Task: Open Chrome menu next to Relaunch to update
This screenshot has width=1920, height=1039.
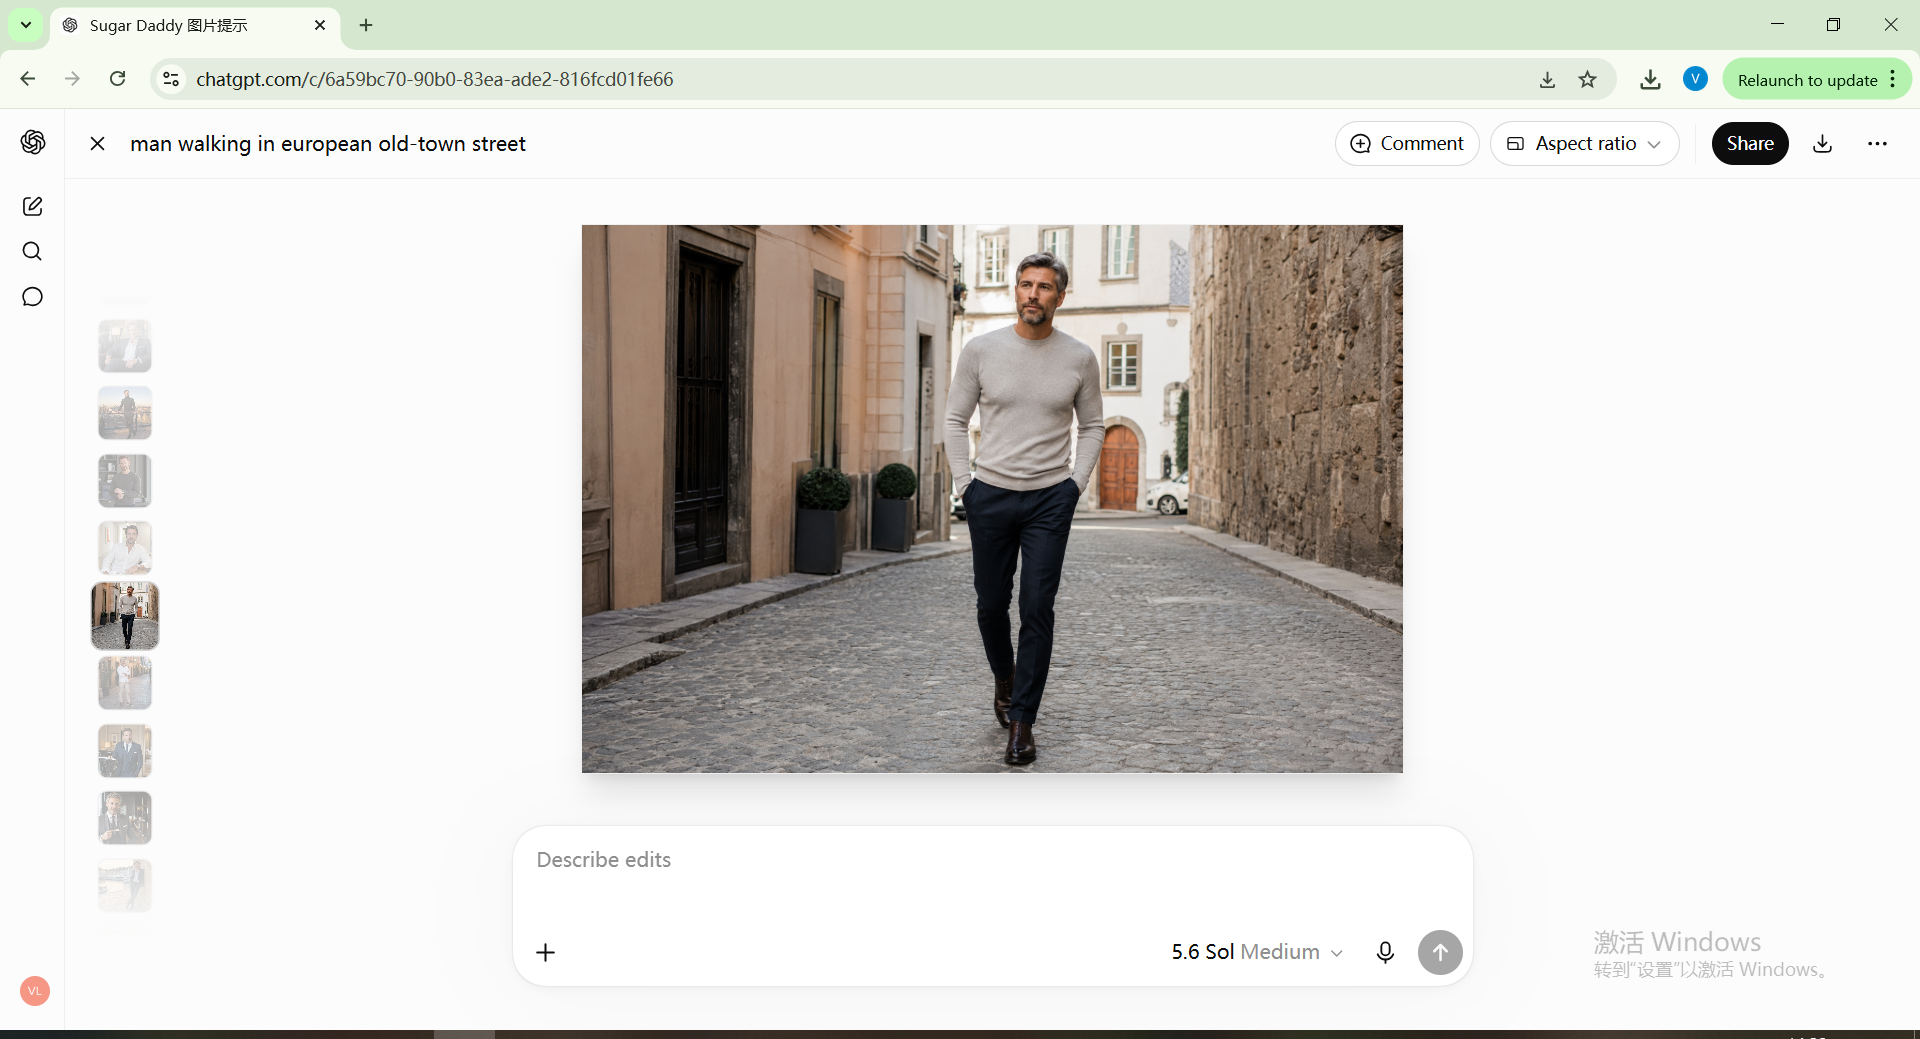Action: tap(1893, 79)
